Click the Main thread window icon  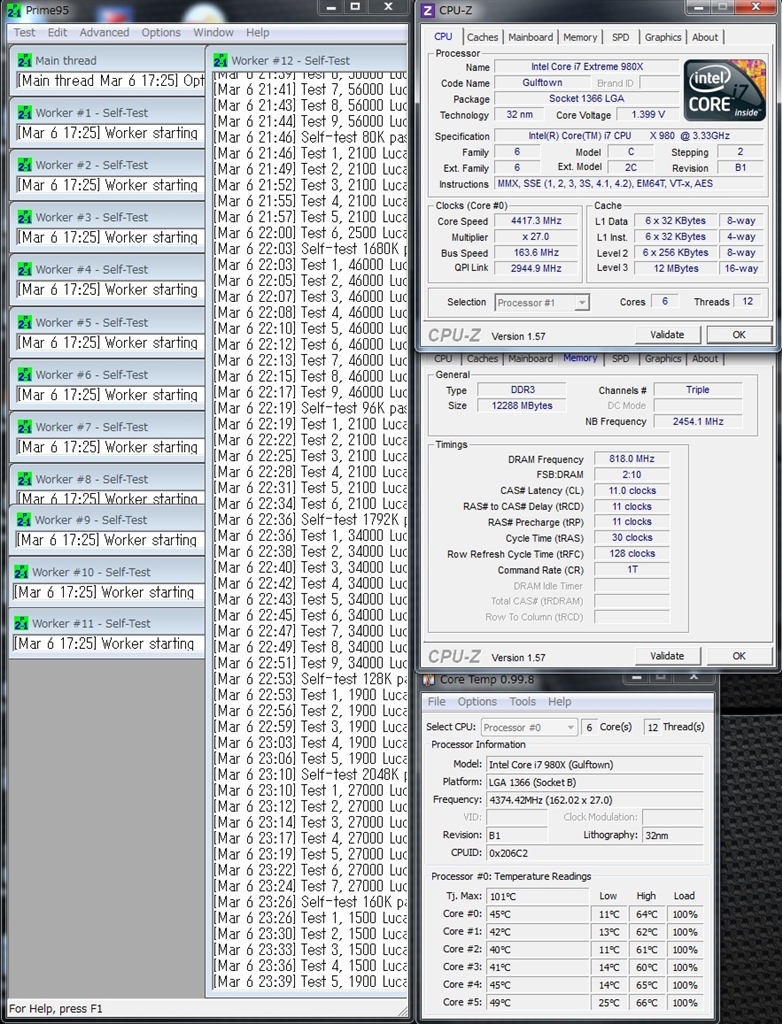coord(23,60)
